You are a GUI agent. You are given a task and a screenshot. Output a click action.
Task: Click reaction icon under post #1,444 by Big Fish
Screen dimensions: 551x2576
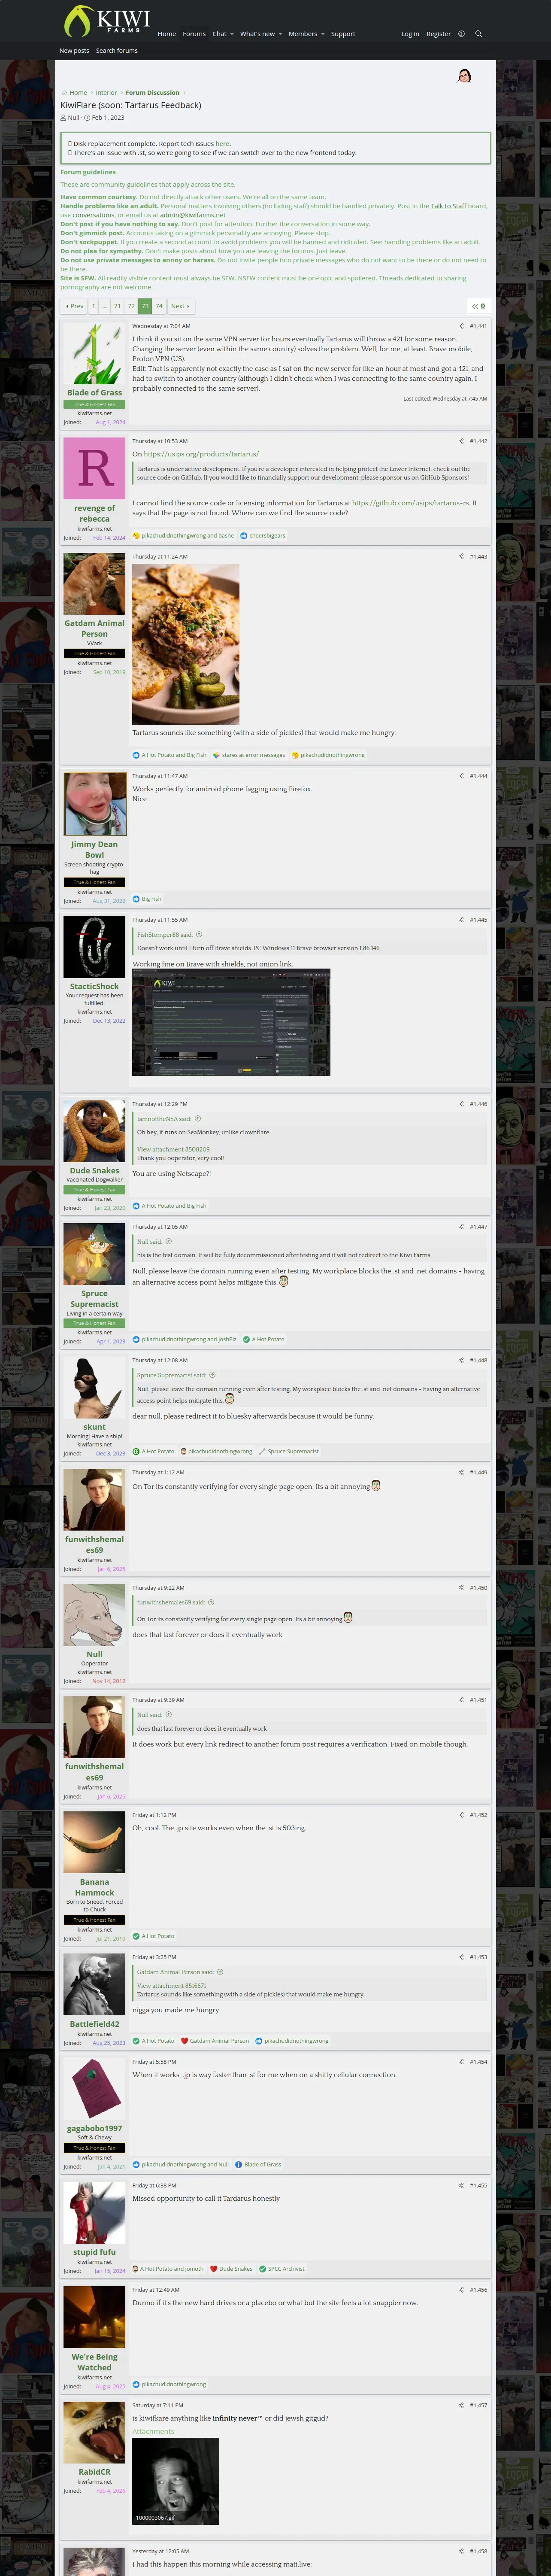click(x=136, y=899)
